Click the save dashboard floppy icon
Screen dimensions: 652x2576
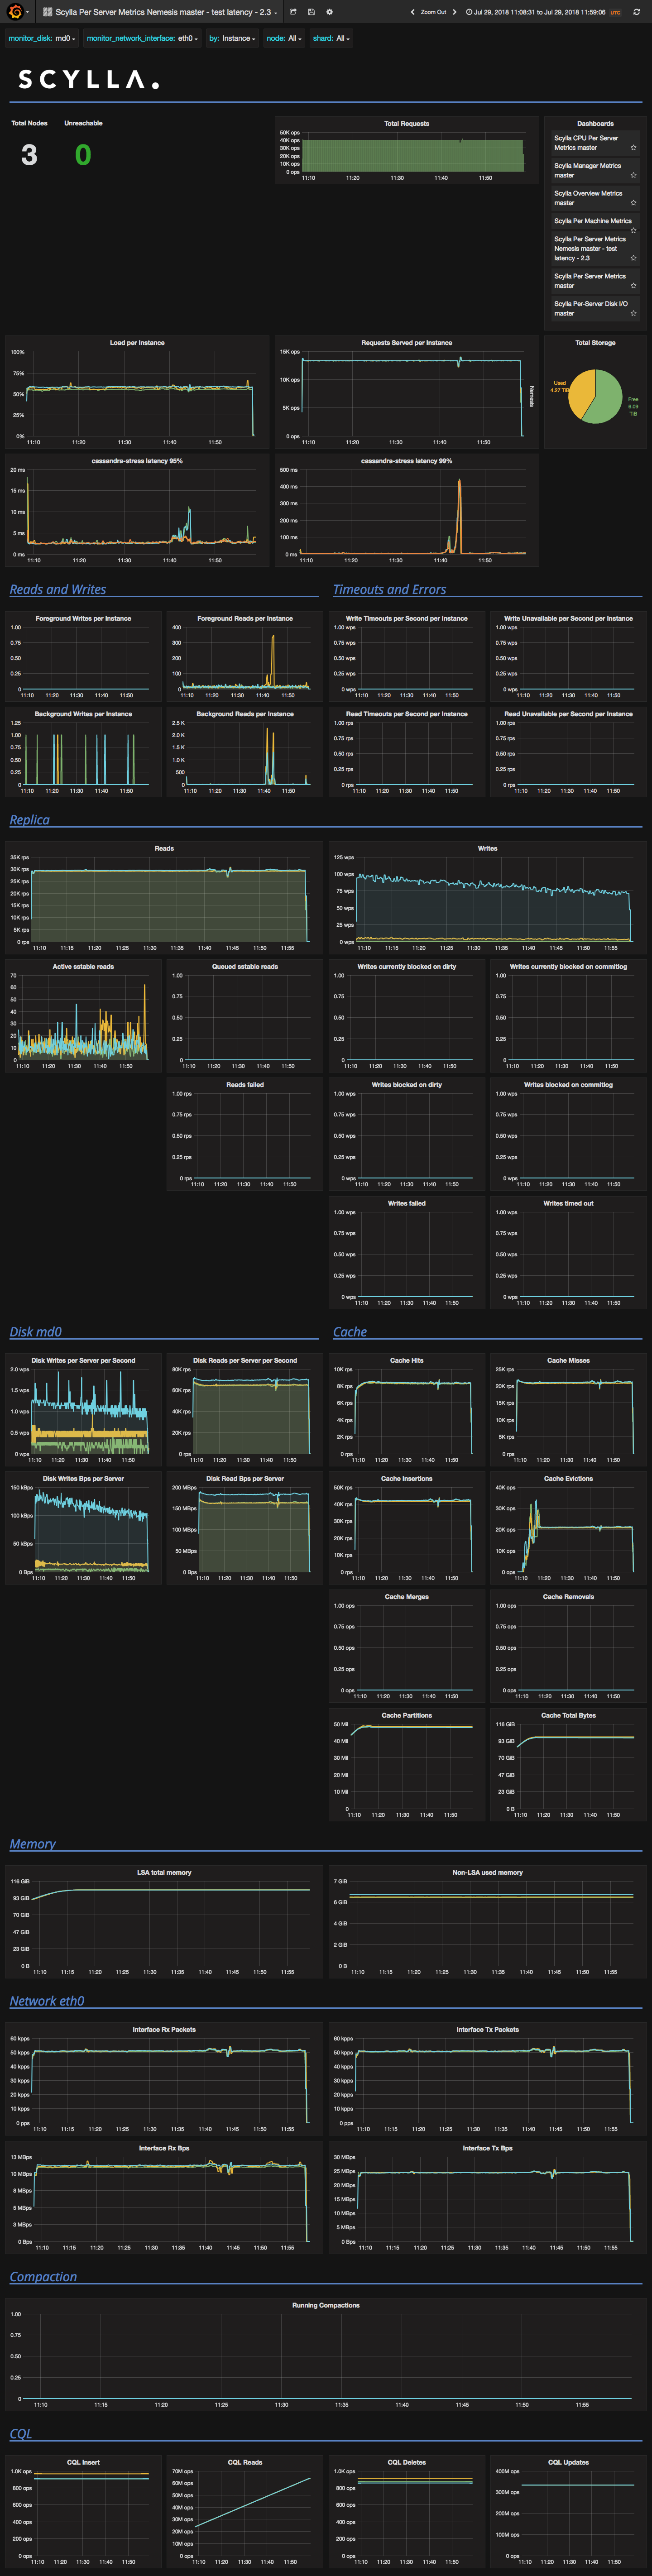pos(311,12)
